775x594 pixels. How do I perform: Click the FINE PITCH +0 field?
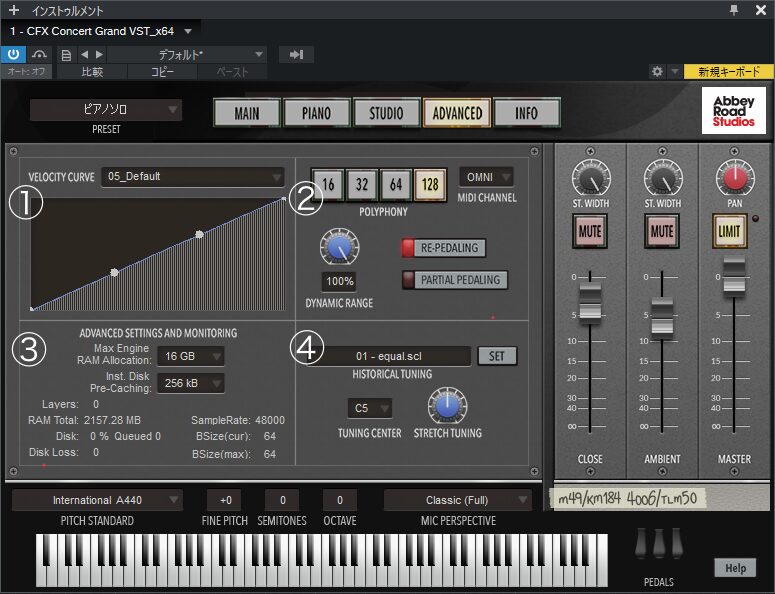(x=225, y=500)
